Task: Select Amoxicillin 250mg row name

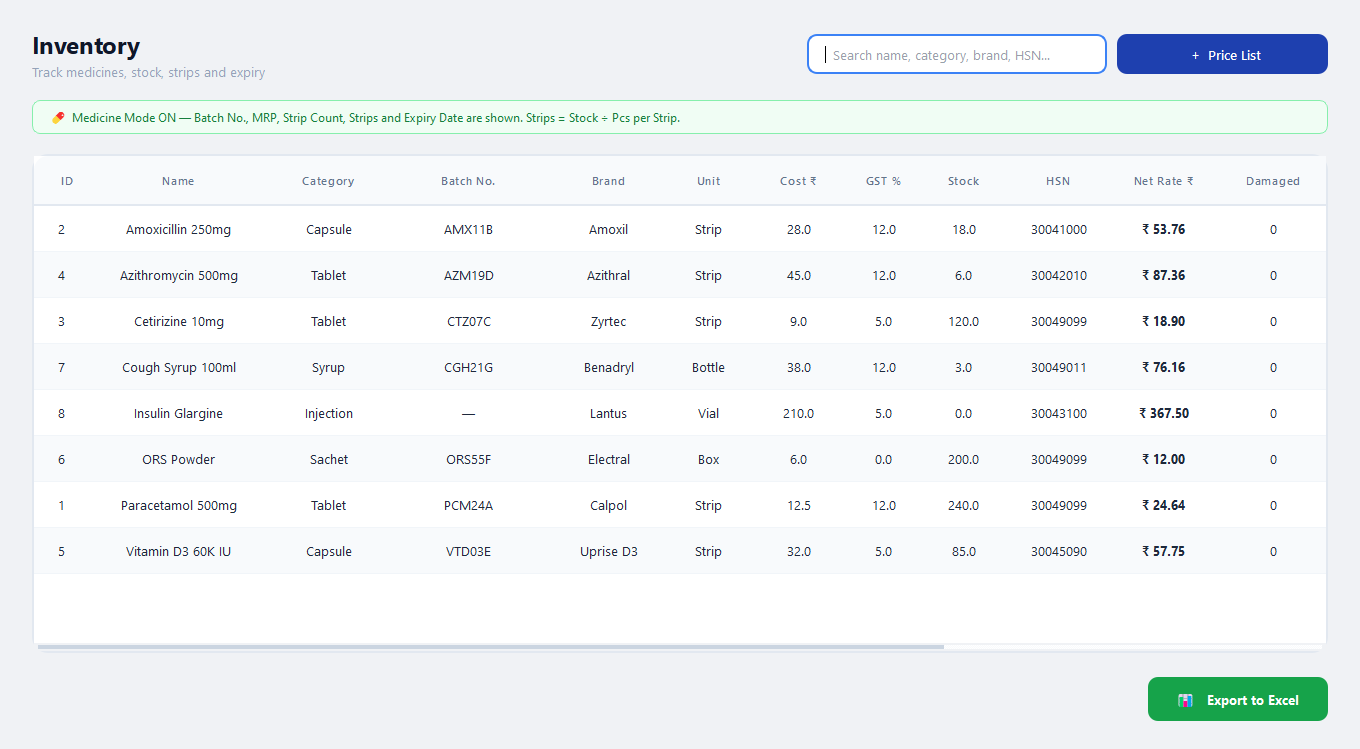Action: pos(178,229)
